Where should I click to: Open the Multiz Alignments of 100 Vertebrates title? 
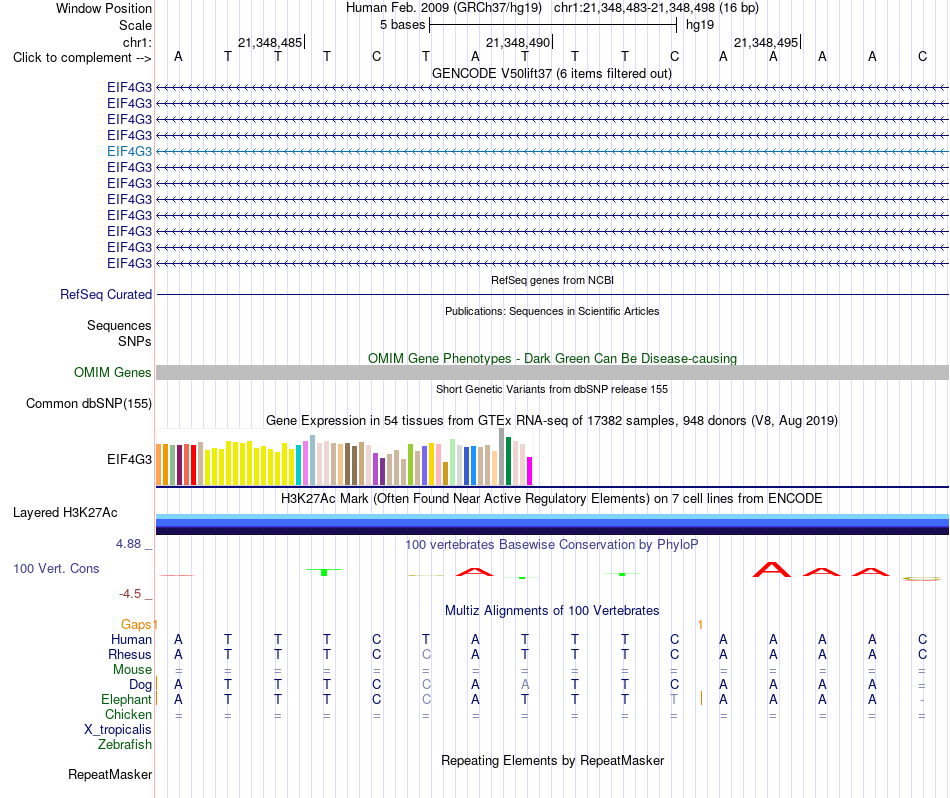(552, 610)
